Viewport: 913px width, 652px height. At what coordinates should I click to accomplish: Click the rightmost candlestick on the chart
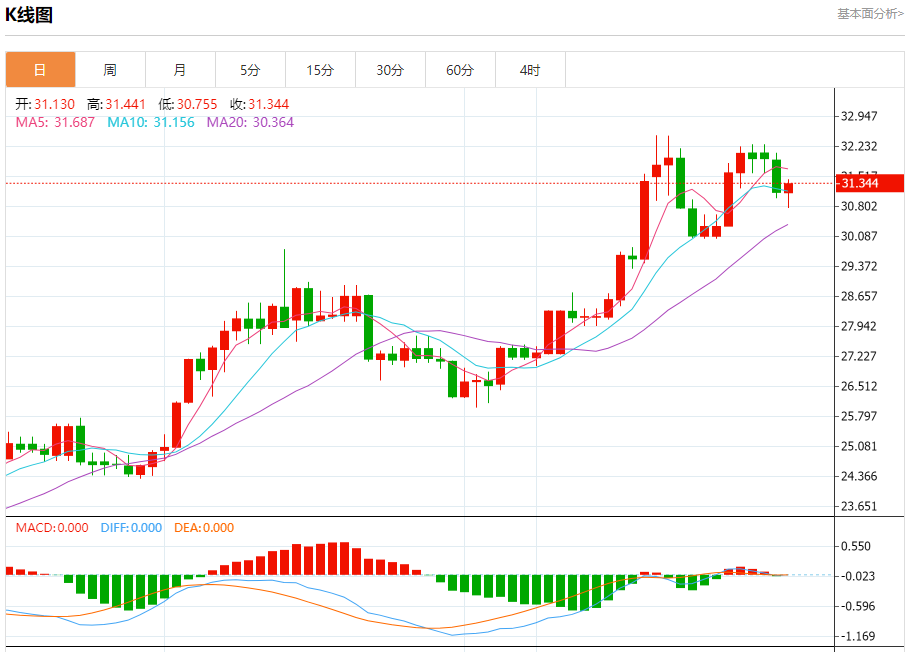pyautogui.click(x=789, y=188)
